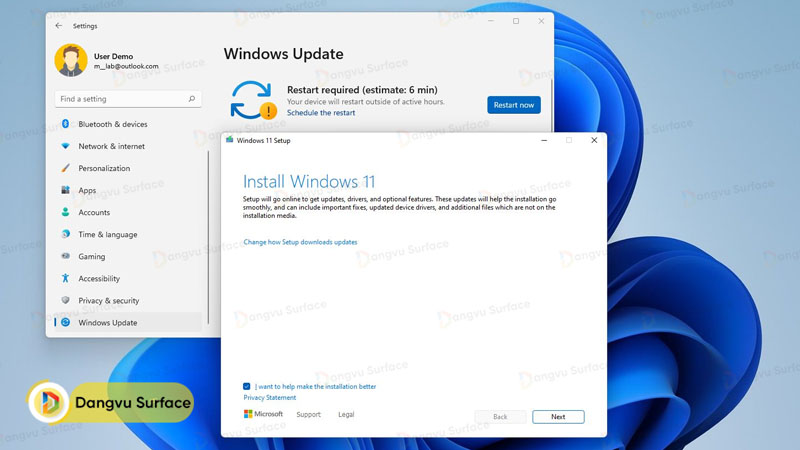Image resolution: width=800 pixels, height=450 pixels.
Task: Click Schedule the restart link
Action: [321, 113]
